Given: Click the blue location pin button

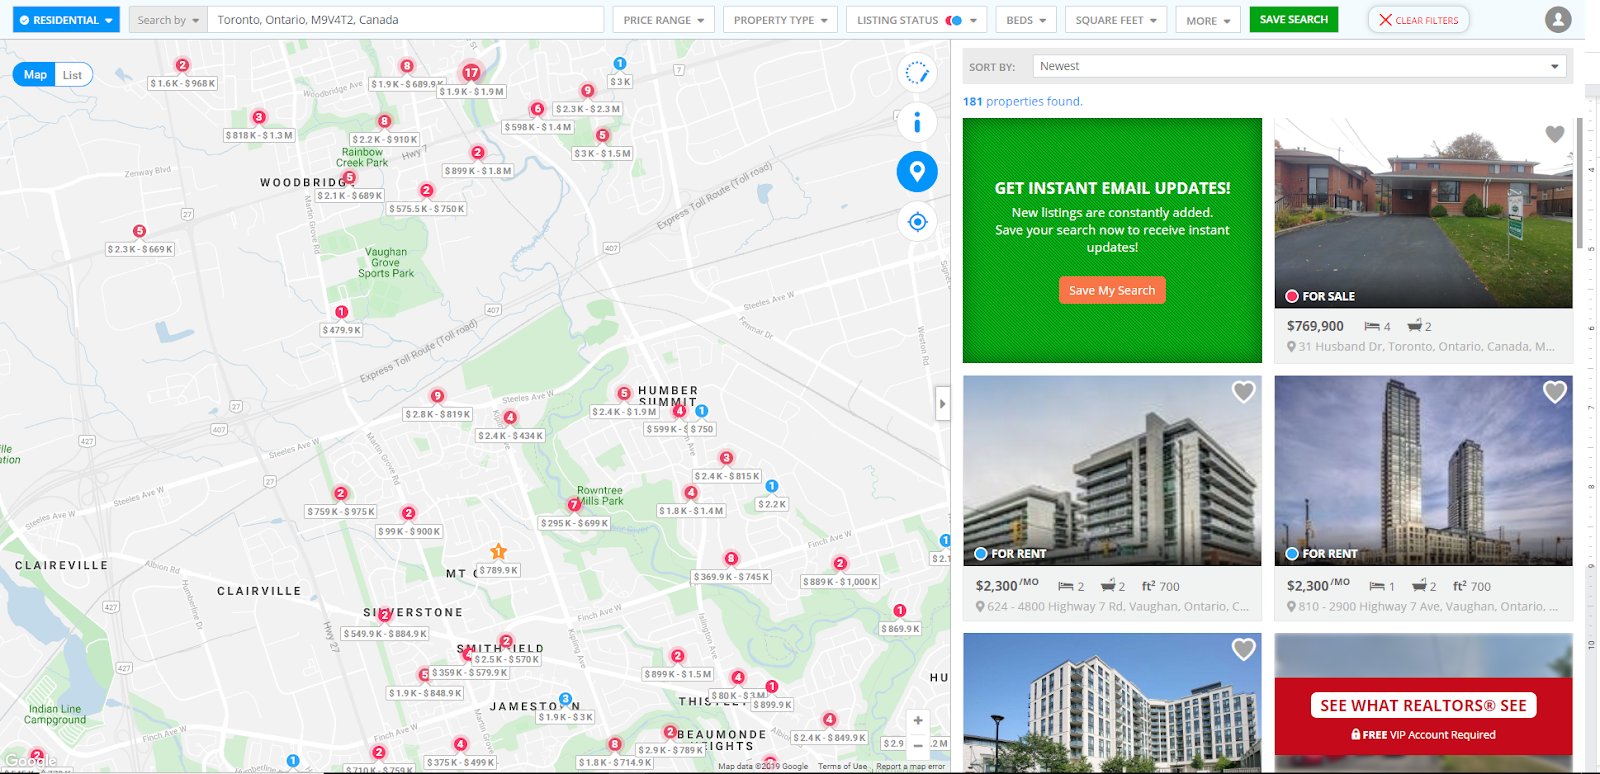Looking at the screenshot, I should 916,172.
